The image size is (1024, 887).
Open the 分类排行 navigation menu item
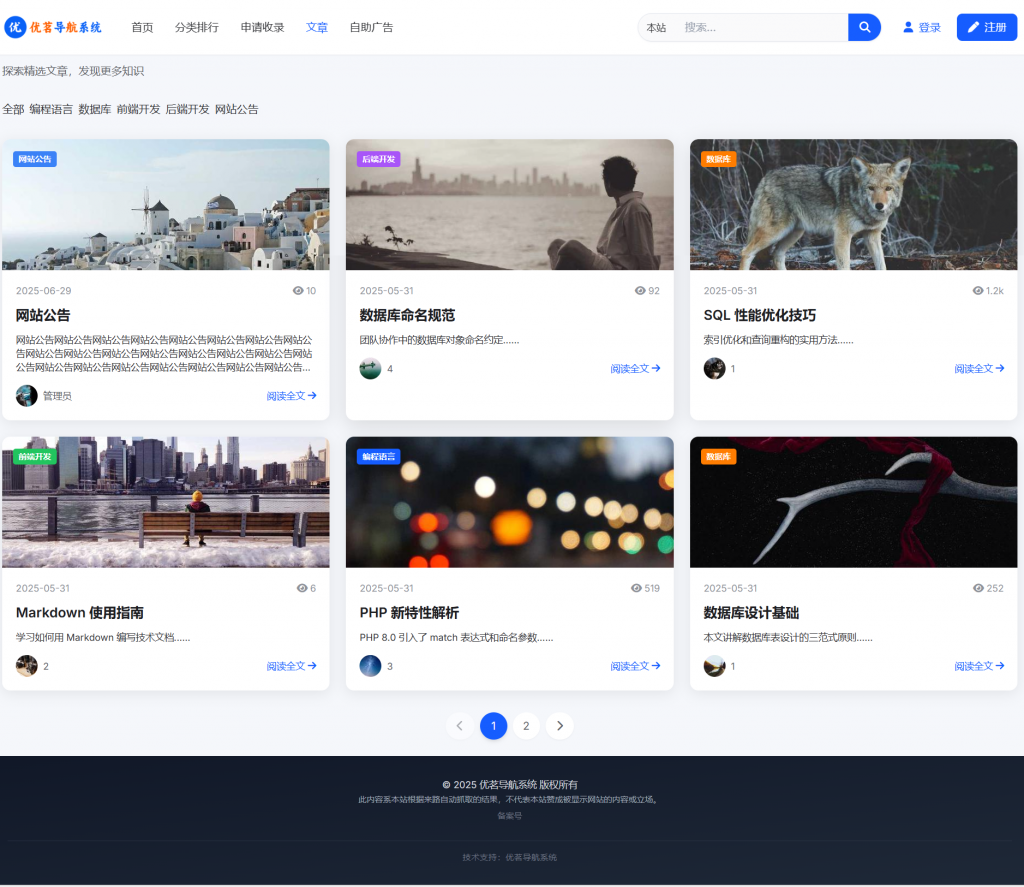196,28
